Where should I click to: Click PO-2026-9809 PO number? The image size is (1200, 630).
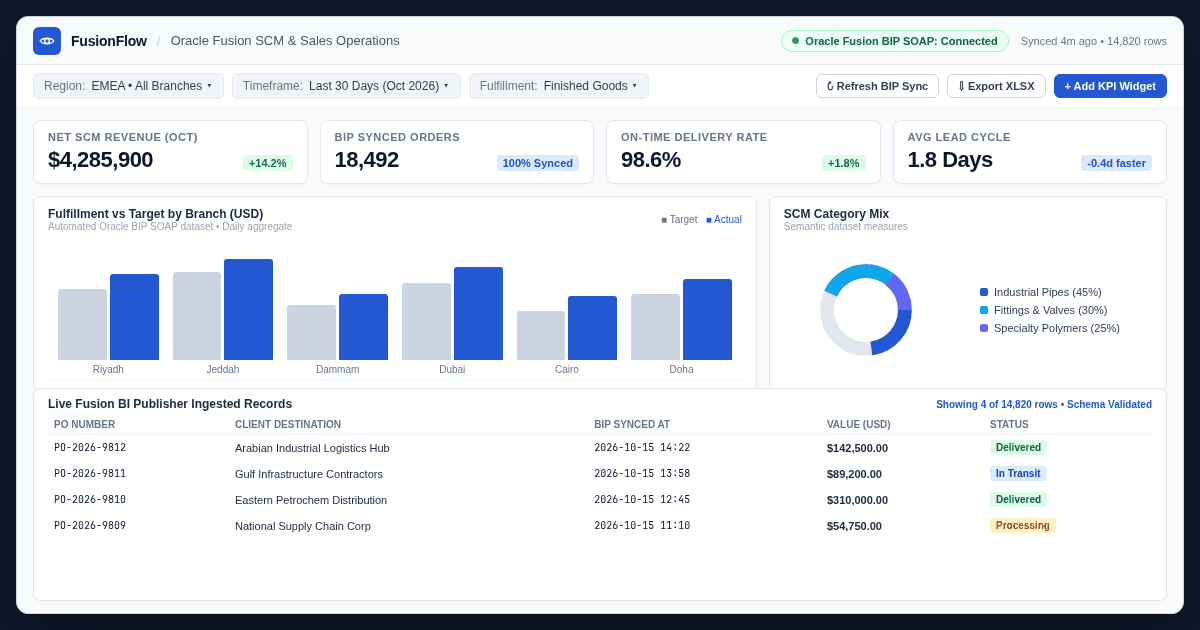click(x=90, y=525)
